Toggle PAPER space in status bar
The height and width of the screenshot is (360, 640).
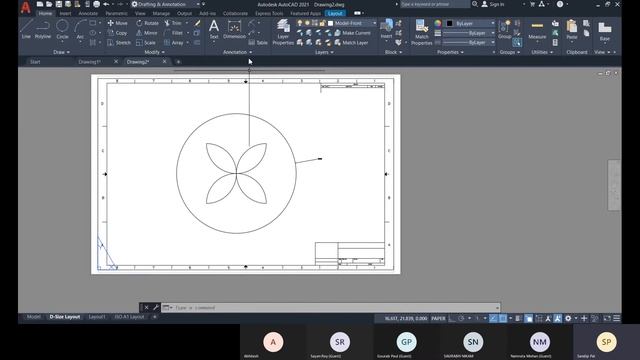tap(438, 318)
